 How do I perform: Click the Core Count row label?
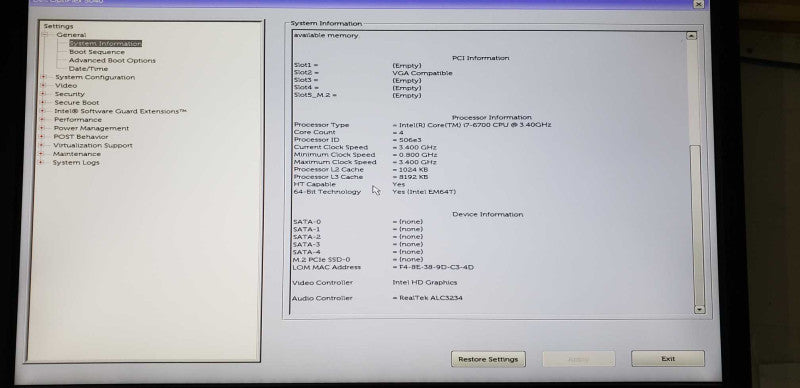pyautogui.click(x=315, y=132)
